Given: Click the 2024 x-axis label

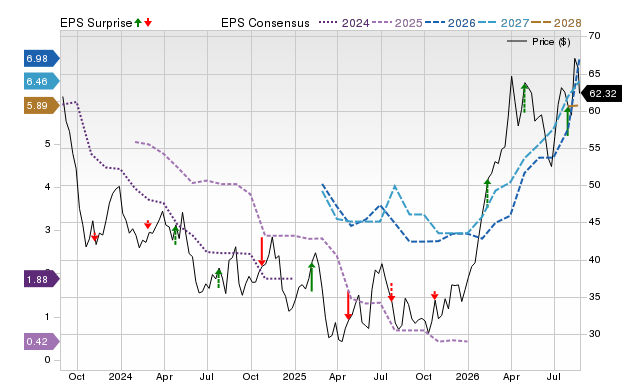Looking at the screenshot, I should 120,376.
